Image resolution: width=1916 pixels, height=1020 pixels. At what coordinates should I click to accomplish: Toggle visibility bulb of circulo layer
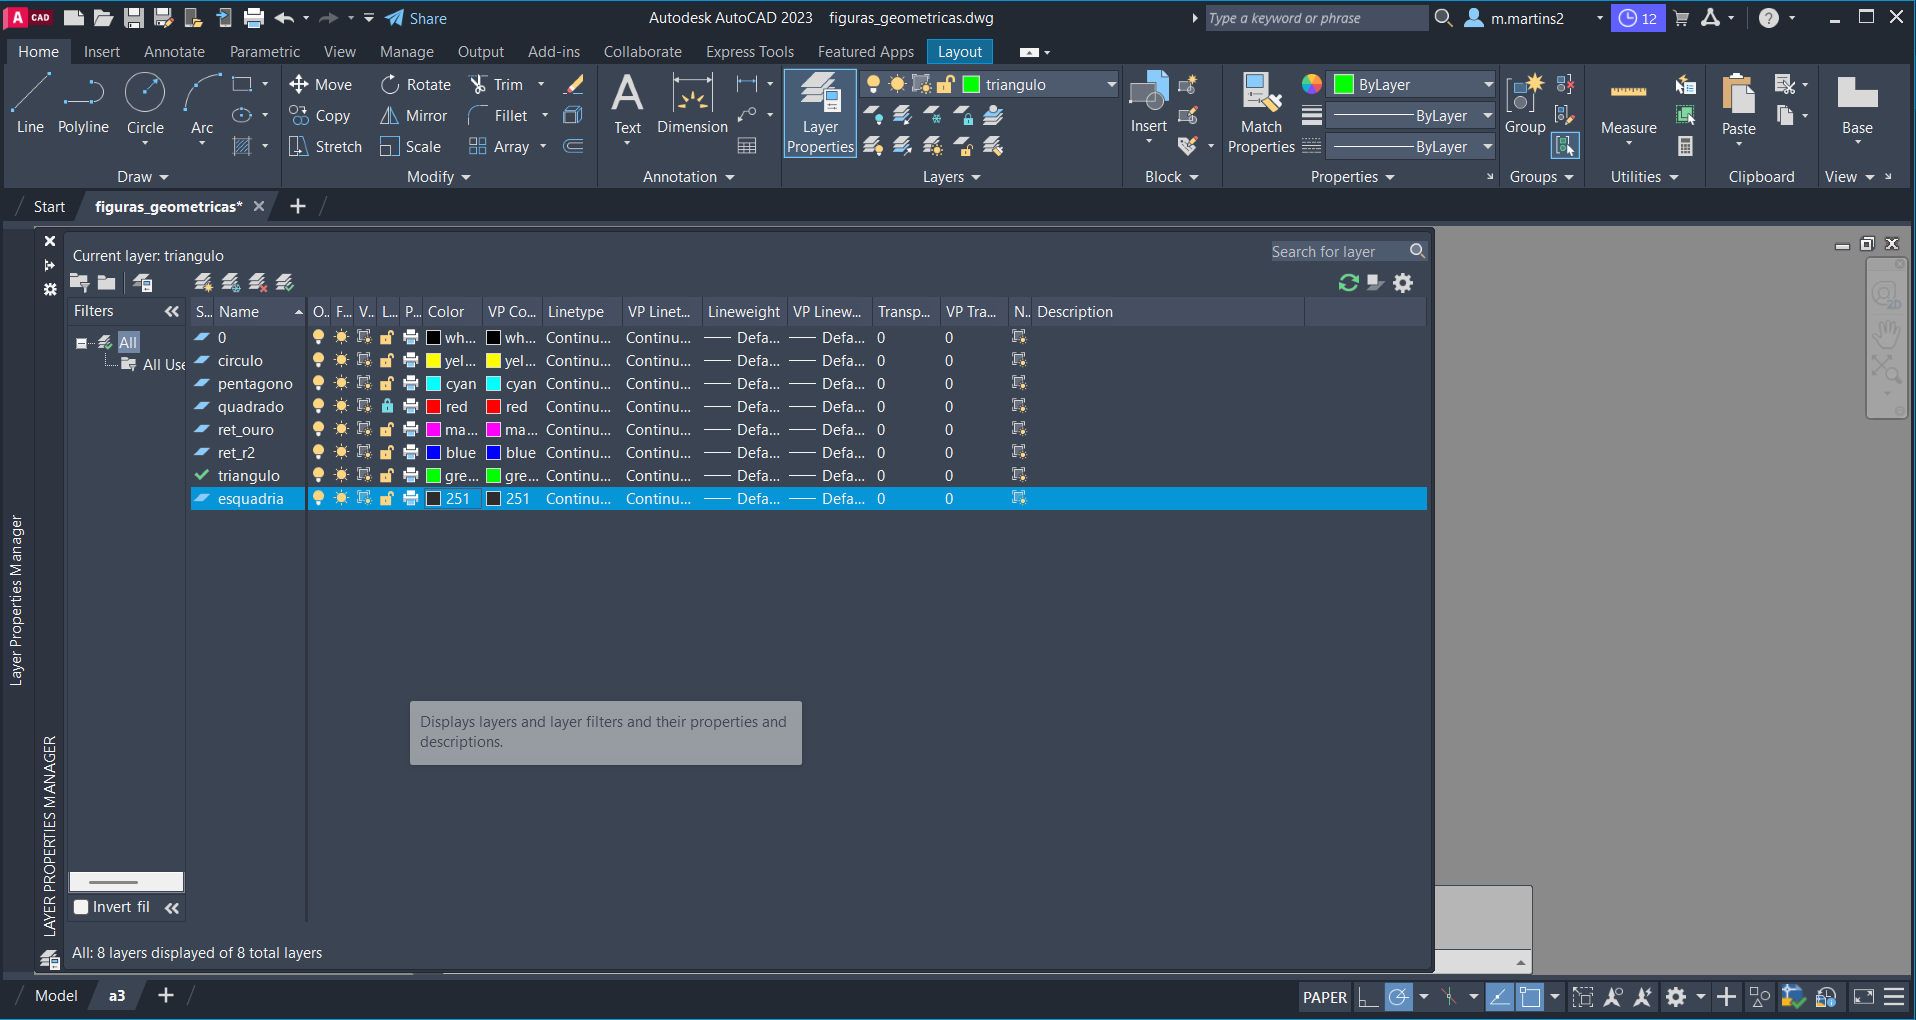[319, 360]
